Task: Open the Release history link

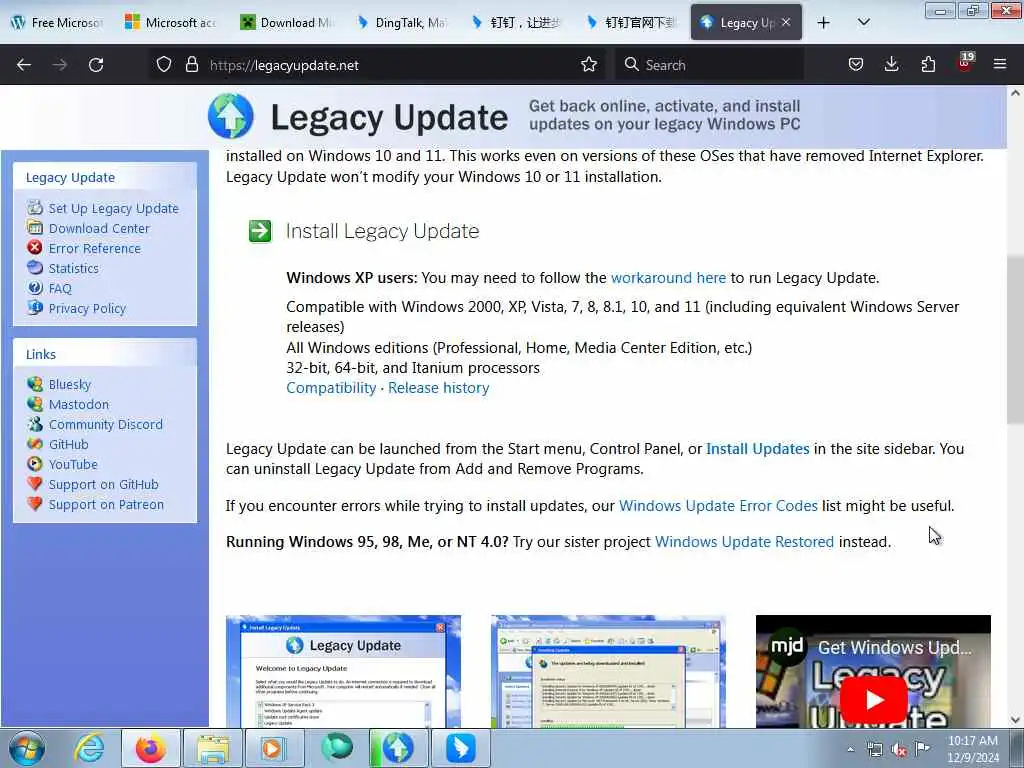Action: coord(438,387)
